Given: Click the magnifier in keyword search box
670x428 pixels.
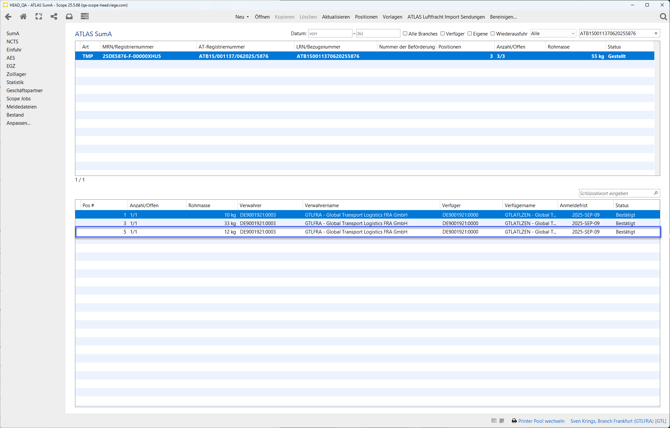Looking at the screenshot, I should pyautogui.click(x=656, y=193).
